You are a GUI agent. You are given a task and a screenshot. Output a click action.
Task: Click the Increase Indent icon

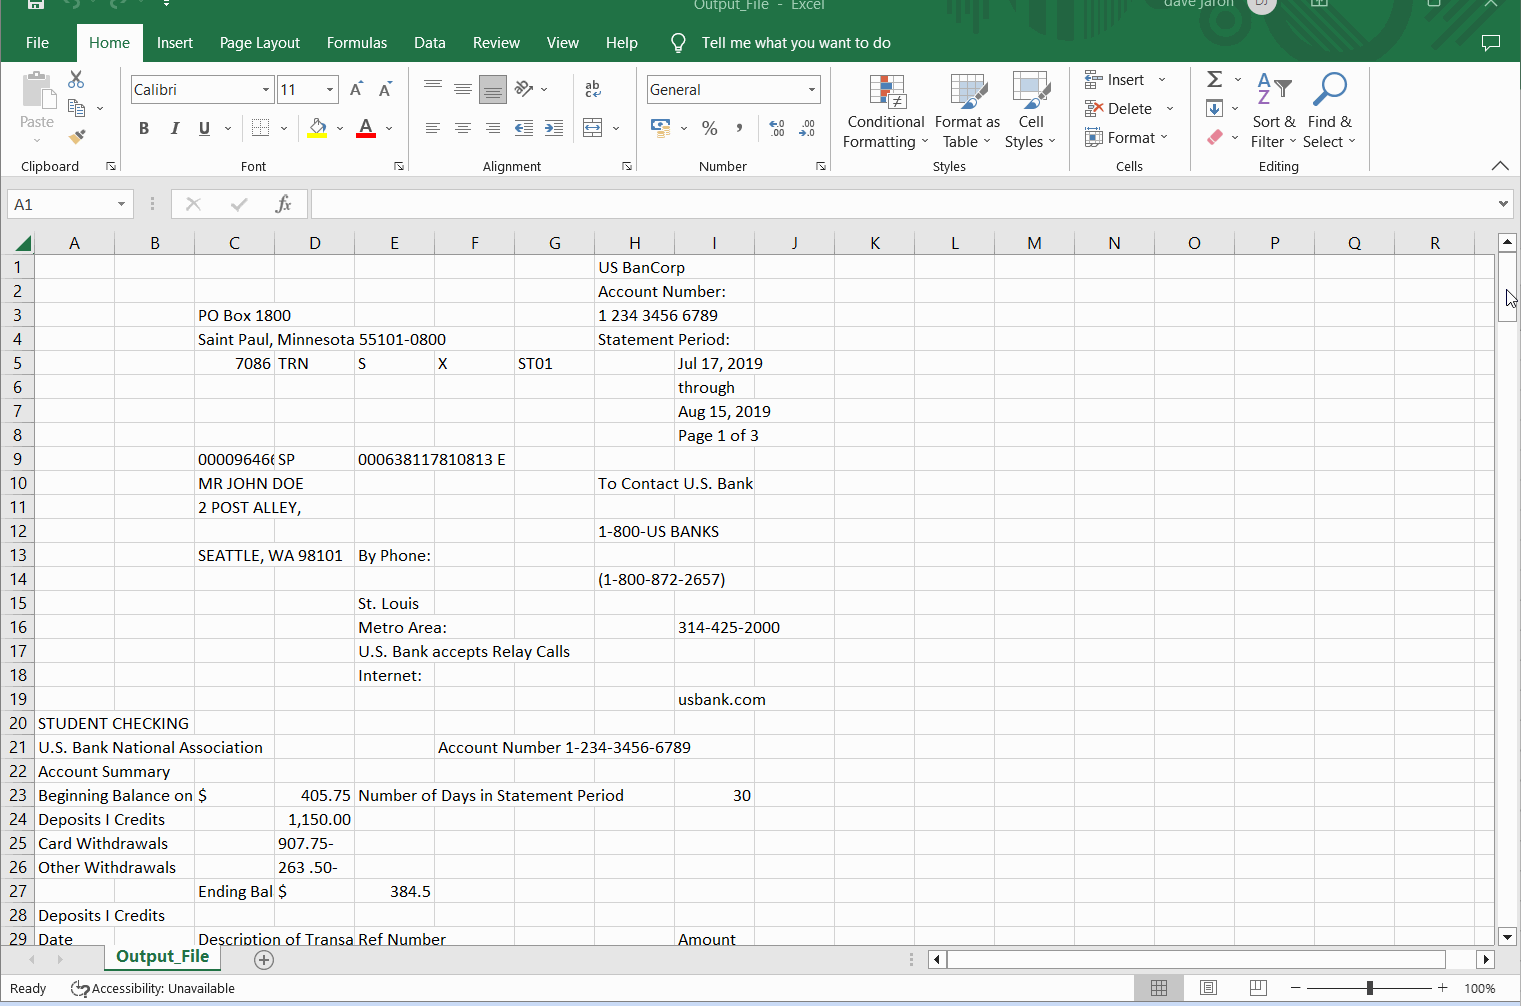point(554,128)
